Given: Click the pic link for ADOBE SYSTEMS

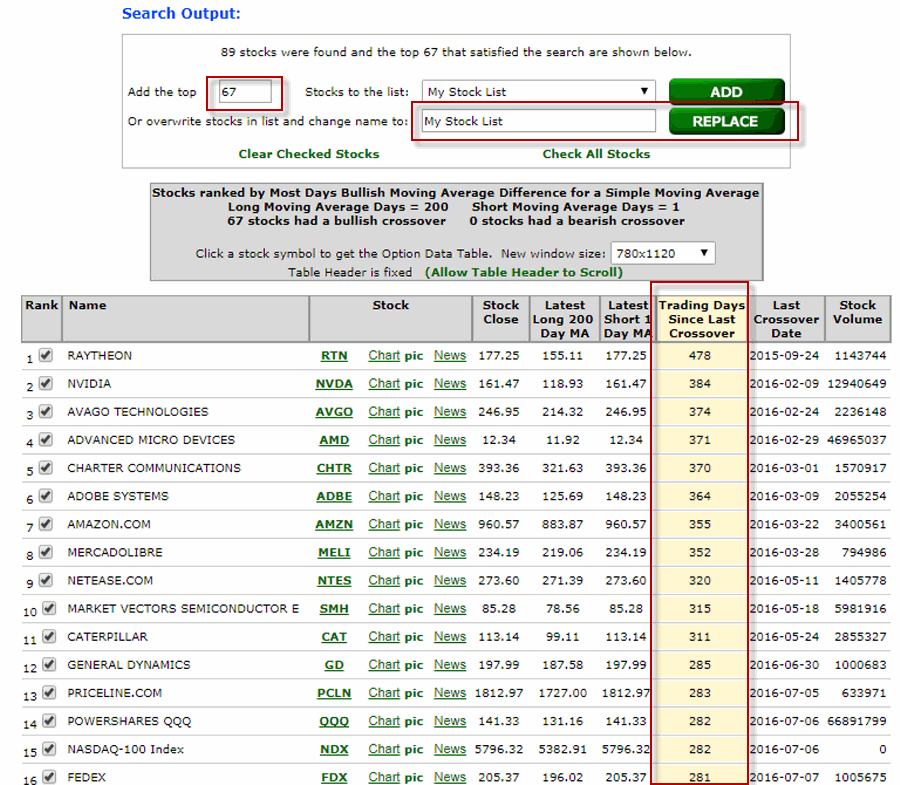Looking at the screenshot, I should [x=413, y=497].
